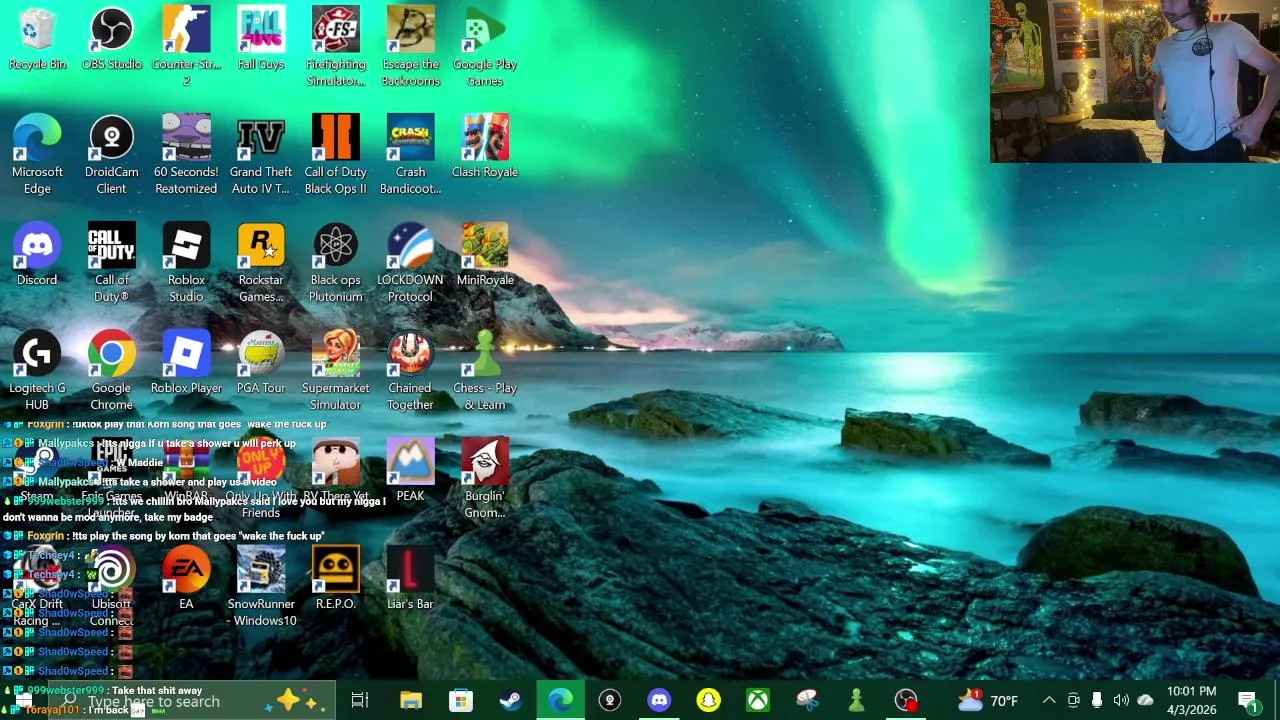Open Task View in the taskbar
The image size is (1280, 720).
coord(360,701)
